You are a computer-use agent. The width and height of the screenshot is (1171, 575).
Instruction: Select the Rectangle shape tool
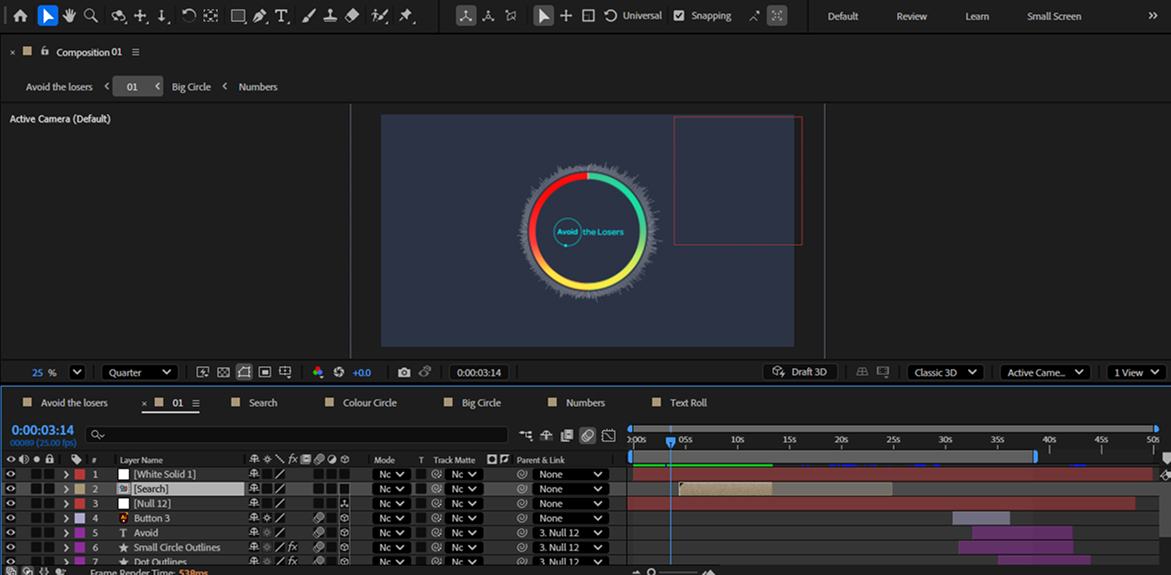click(x=238, y=16)
